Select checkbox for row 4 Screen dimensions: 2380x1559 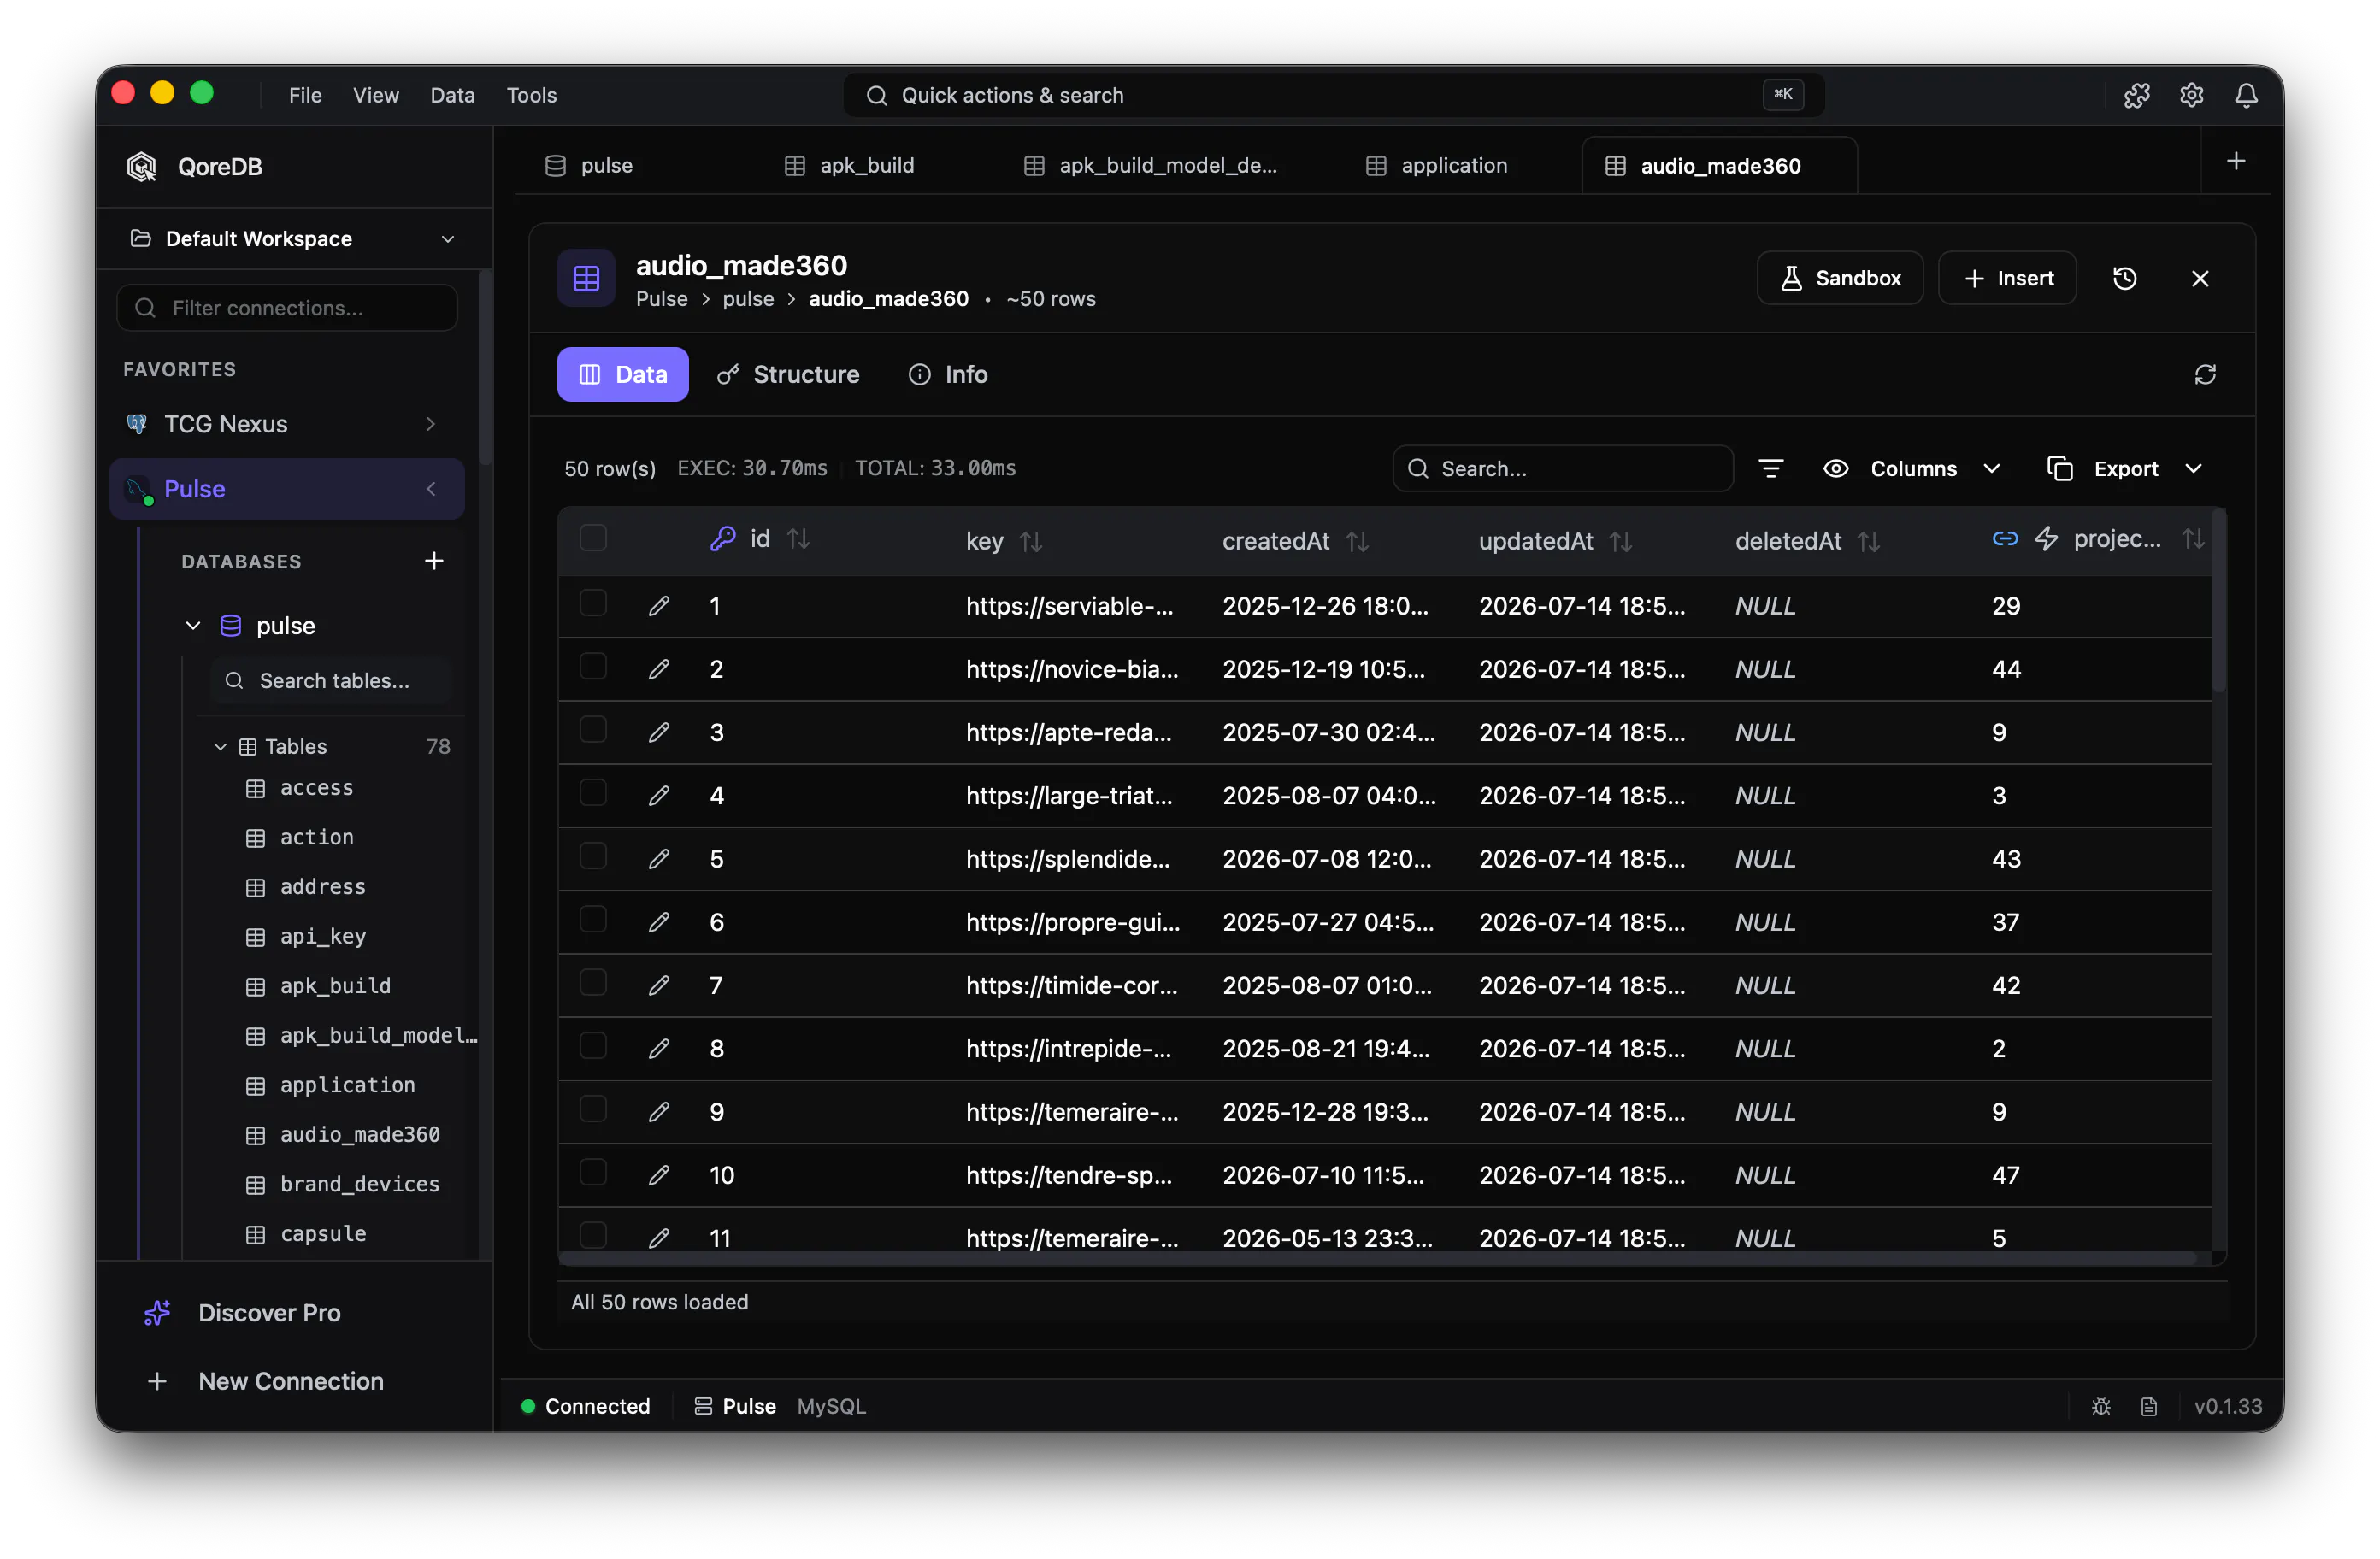point(593,793)
